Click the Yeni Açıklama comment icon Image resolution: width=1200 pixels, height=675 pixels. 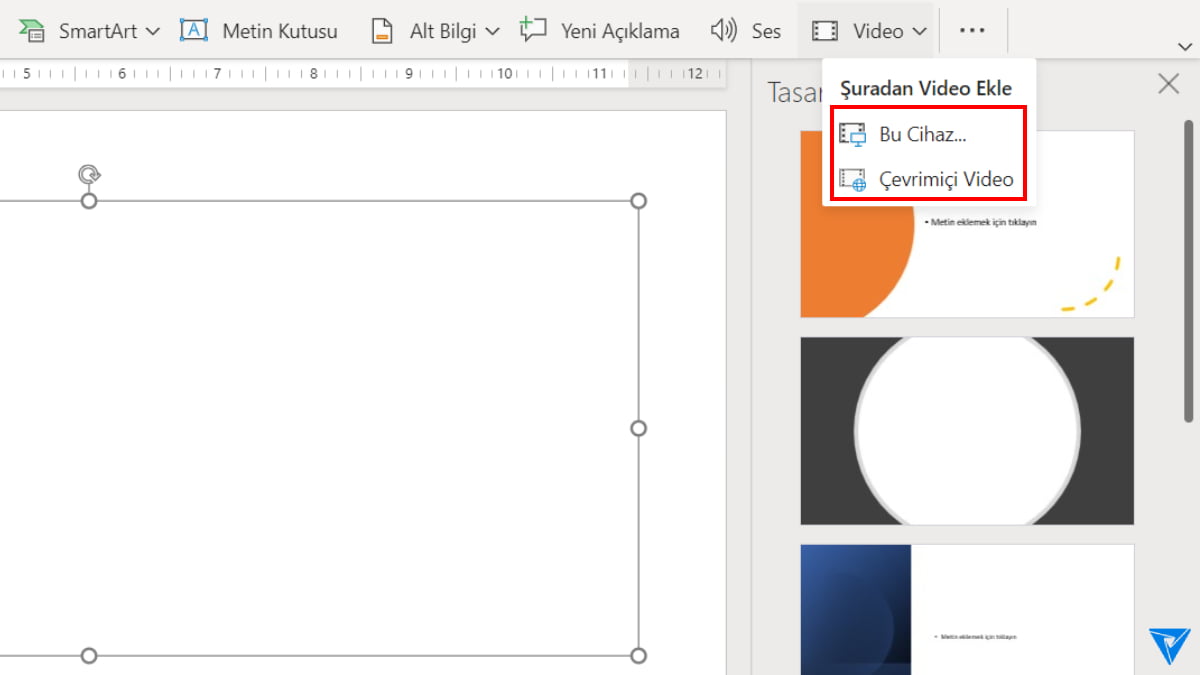point(534,30)
